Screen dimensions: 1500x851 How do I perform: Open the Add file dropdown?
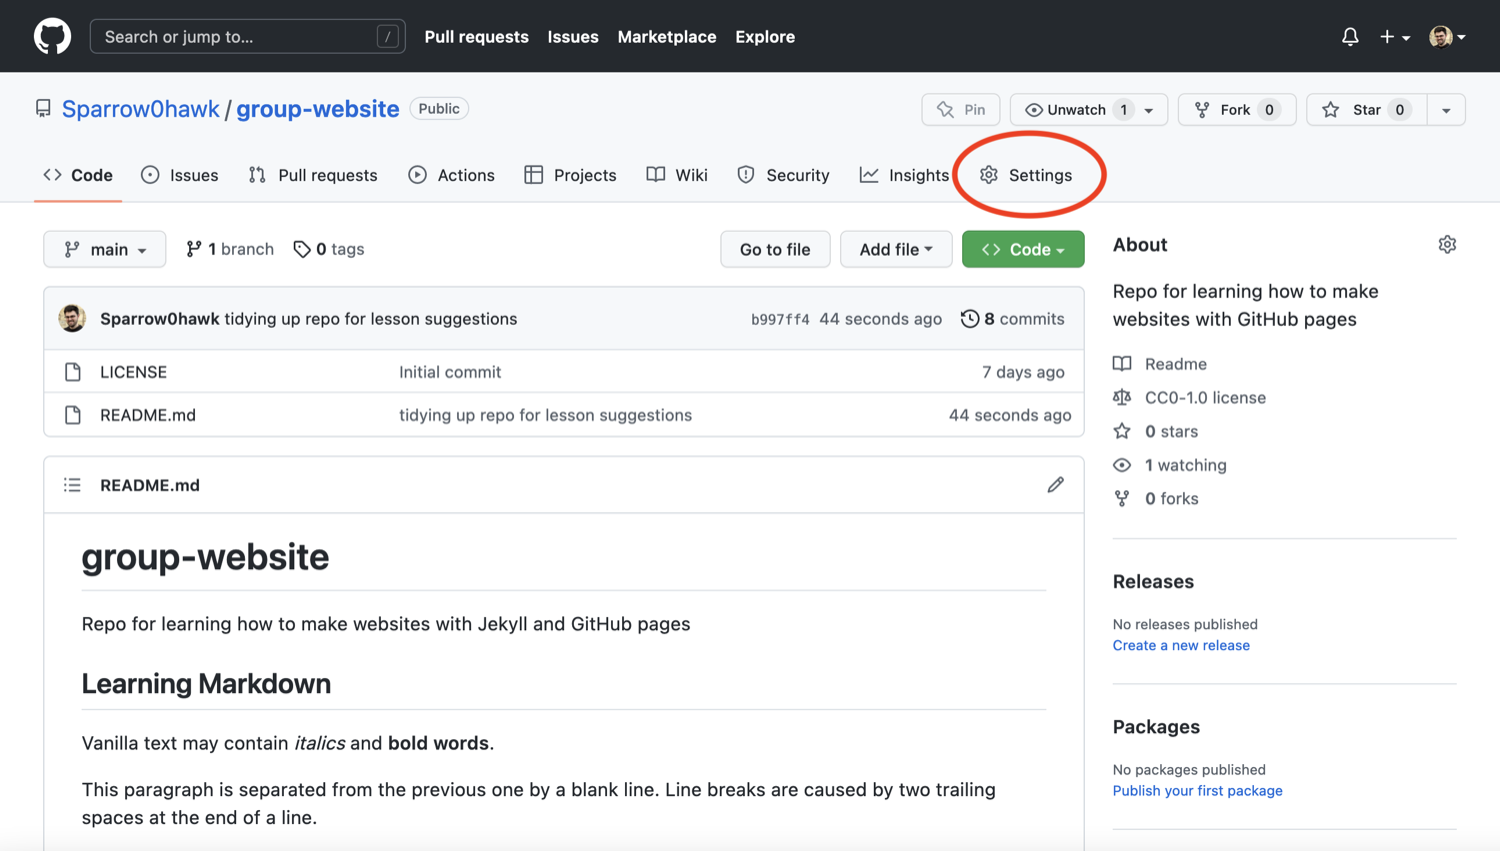896,249
